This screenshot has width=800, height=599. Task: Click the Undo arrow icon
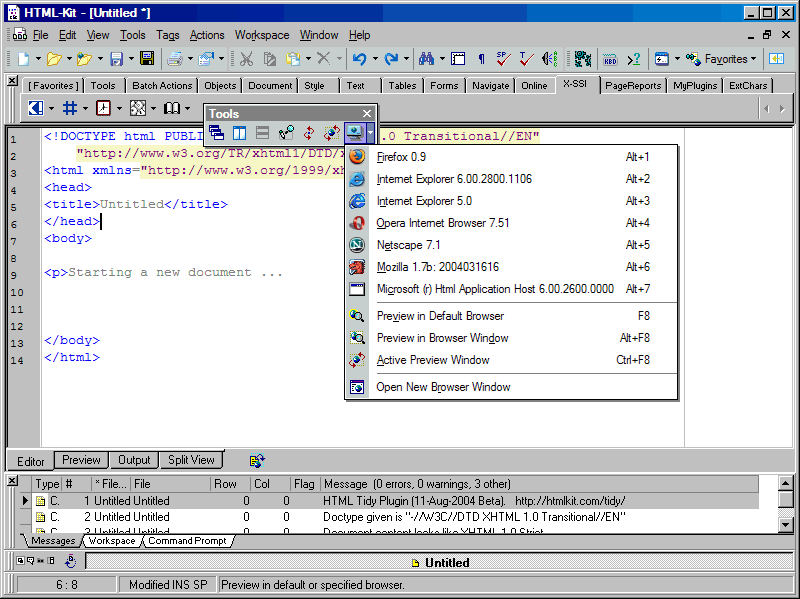[x=360, y=59]
